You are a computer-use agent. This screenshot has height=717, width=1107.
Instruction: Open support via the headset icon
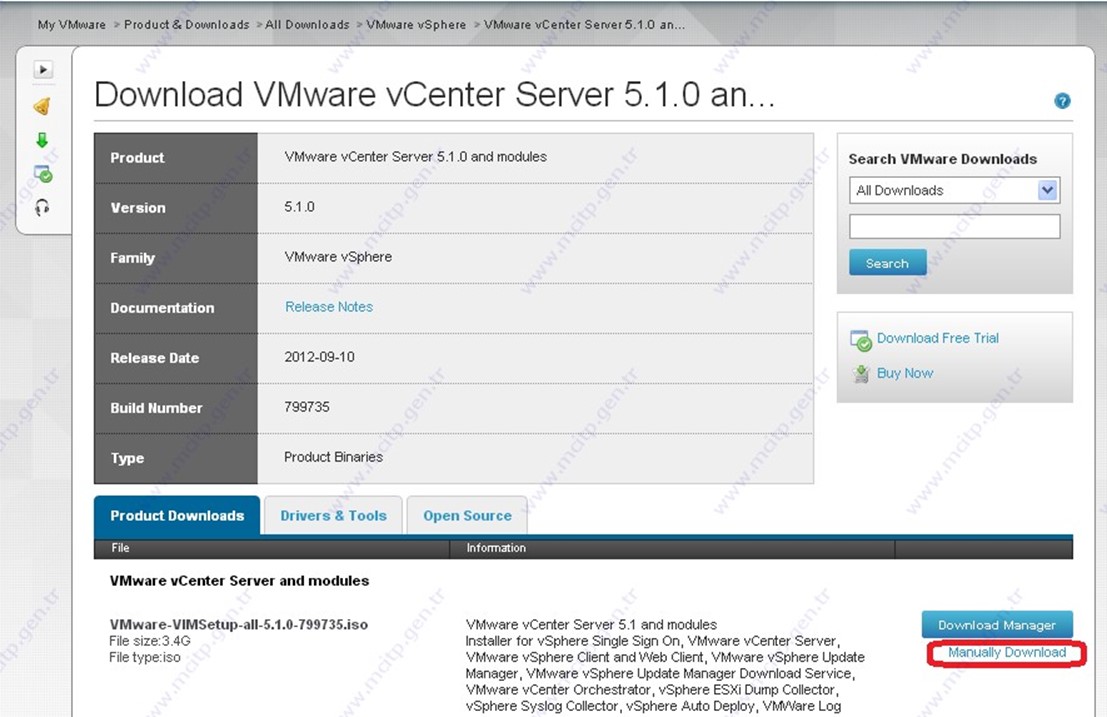pos(42,207)
